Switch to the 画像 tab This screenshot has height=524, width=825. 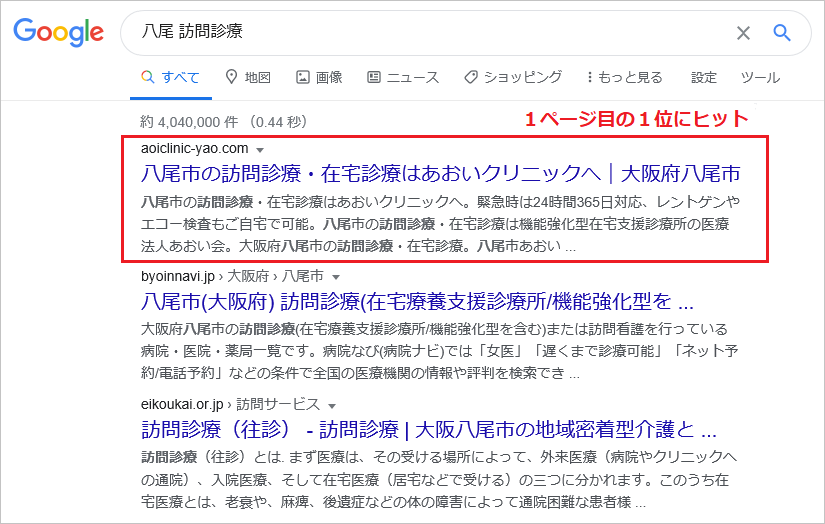coord(319,77)
